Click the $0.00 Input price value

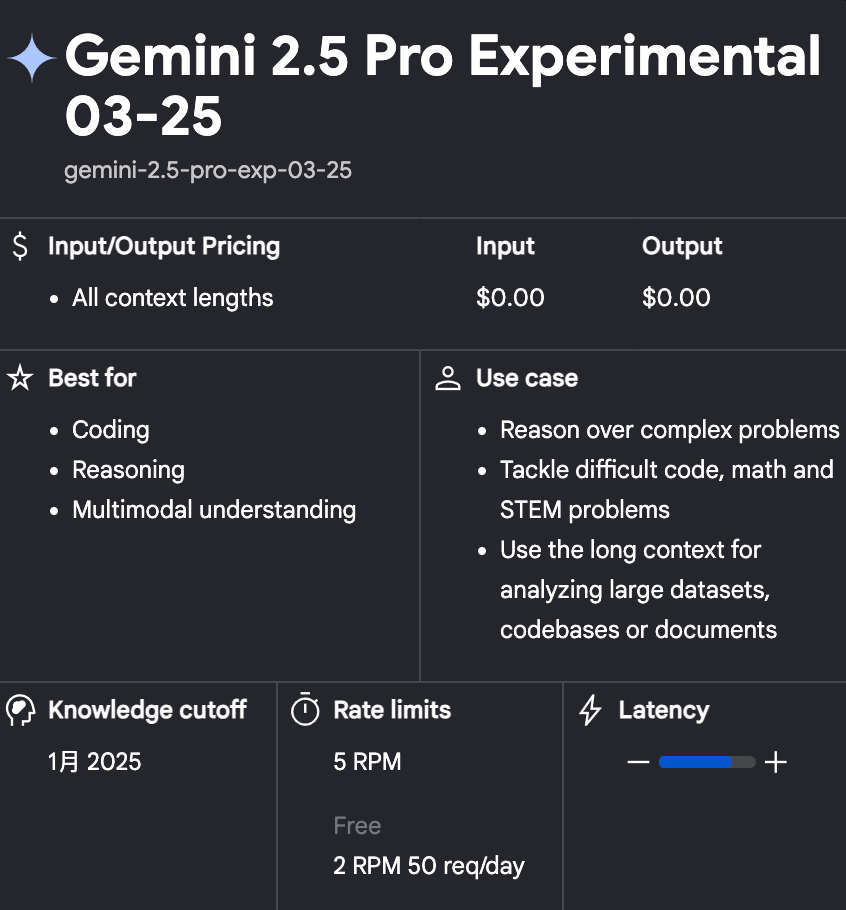coord(510,297)
